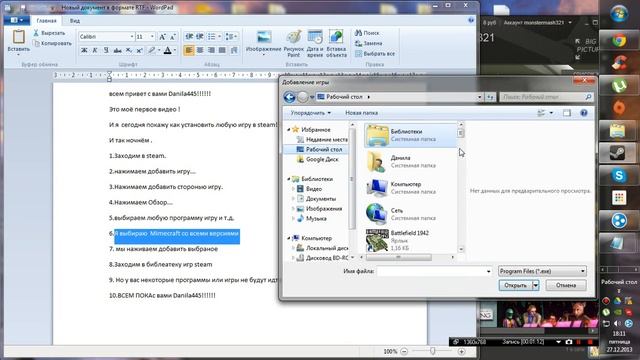Open the paragraph settings icon
This screenshot has height=360, width=640.
pyautogui.click(x=234, y=50)
